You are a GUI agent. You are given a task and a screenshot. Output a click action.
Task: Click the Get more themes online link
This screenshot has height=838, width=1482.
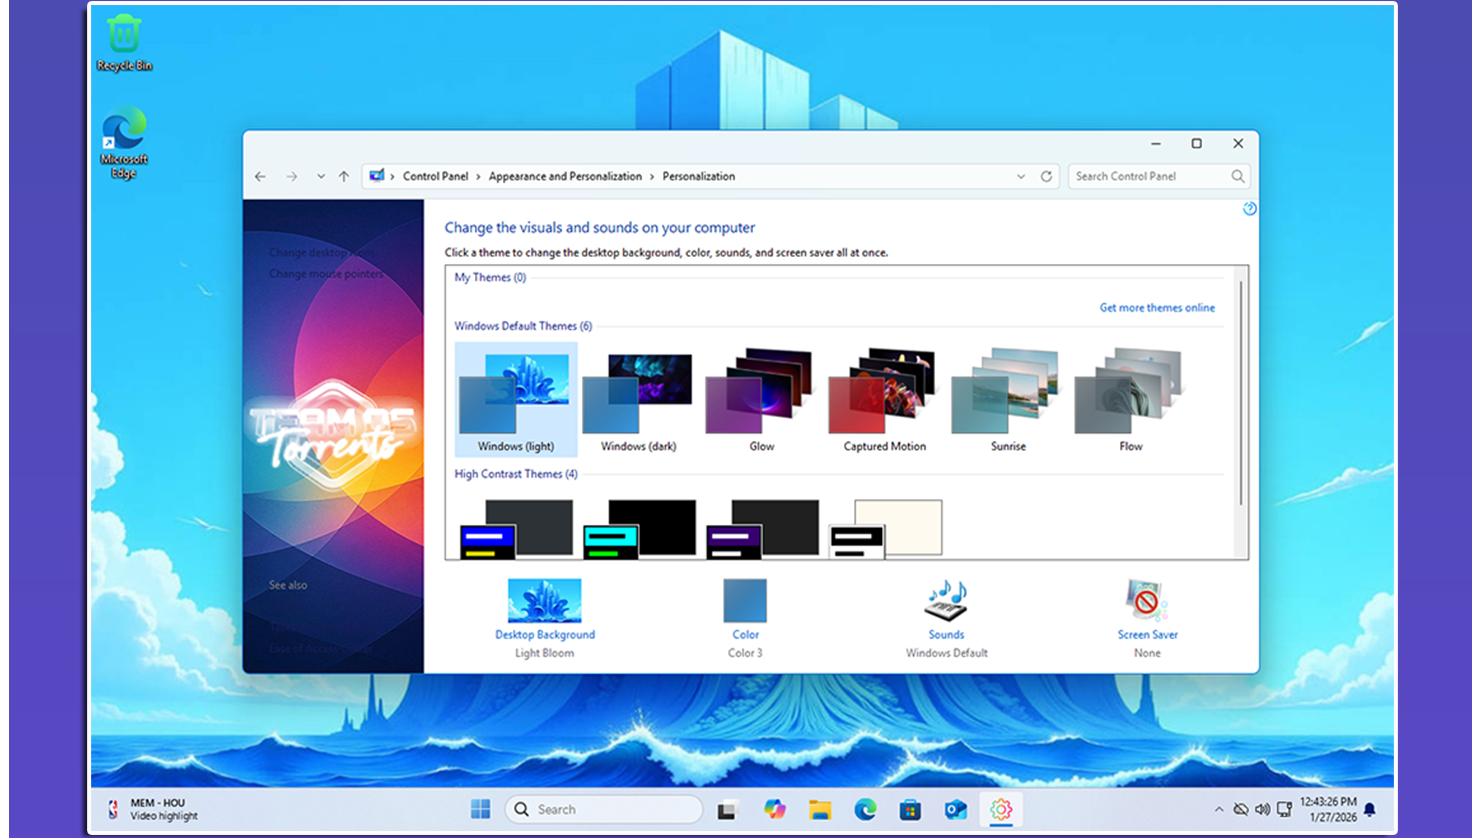point(1157,308)
